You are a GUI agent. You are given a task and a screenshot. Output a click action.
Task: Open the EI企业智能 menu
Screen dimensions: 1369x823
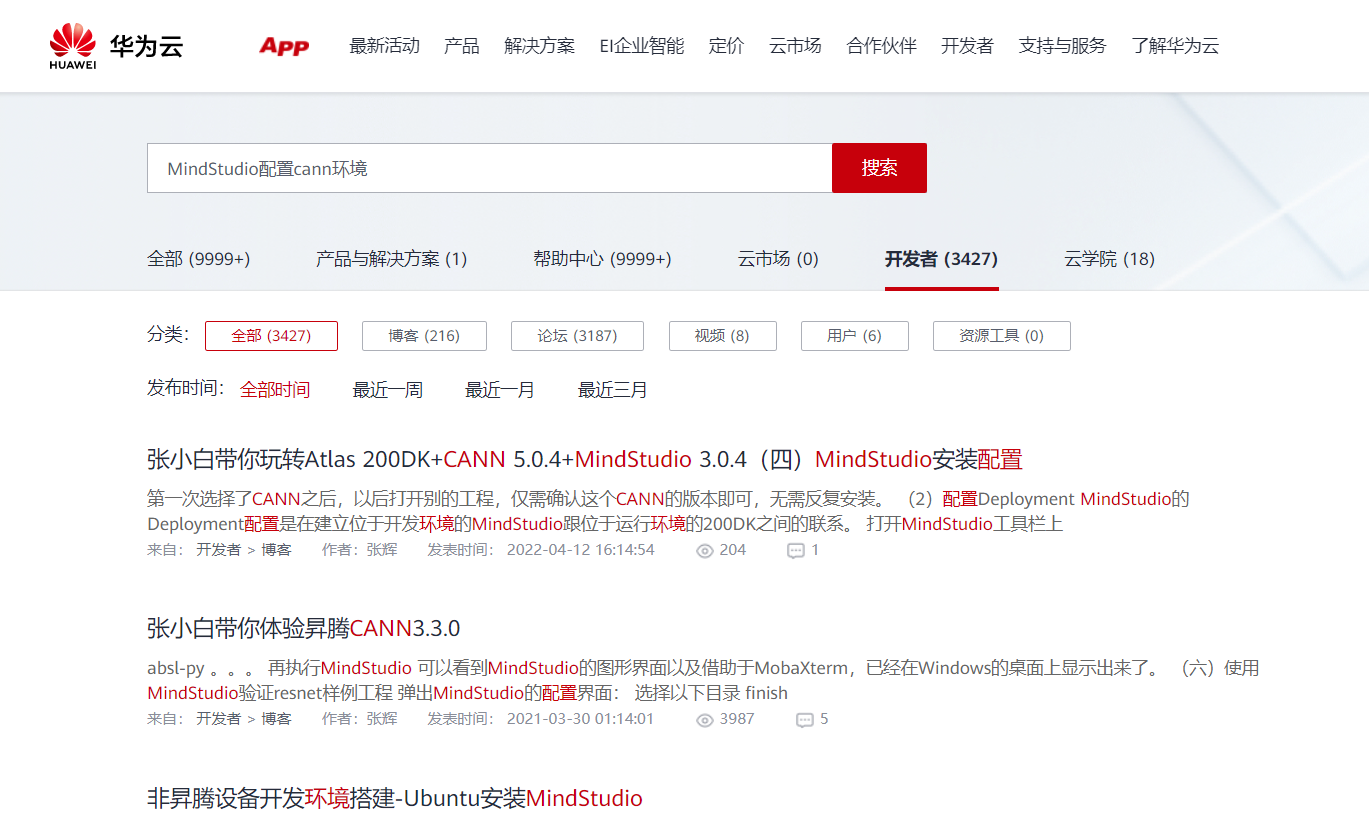pyautogui.click(x=642, y=46)
